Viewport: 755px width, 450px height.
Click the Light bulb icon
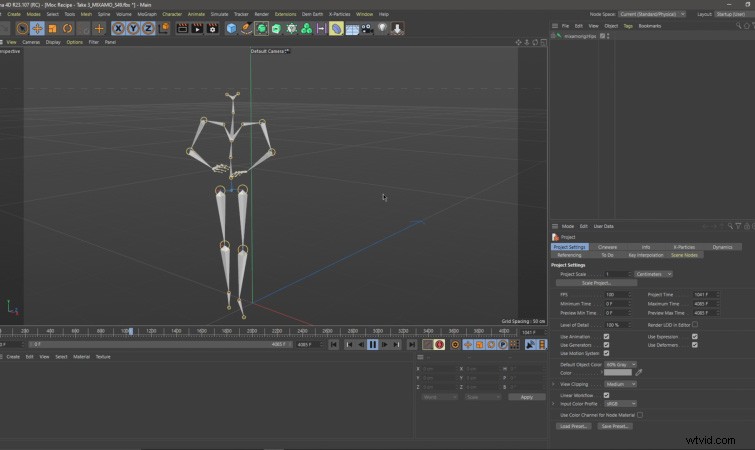[381, 29]
